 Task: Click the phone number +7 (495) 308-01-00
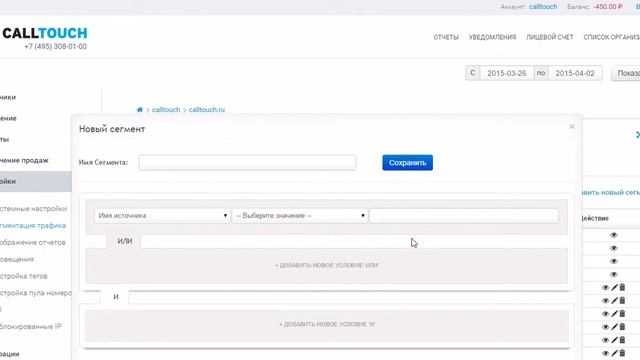click(56, 47)
